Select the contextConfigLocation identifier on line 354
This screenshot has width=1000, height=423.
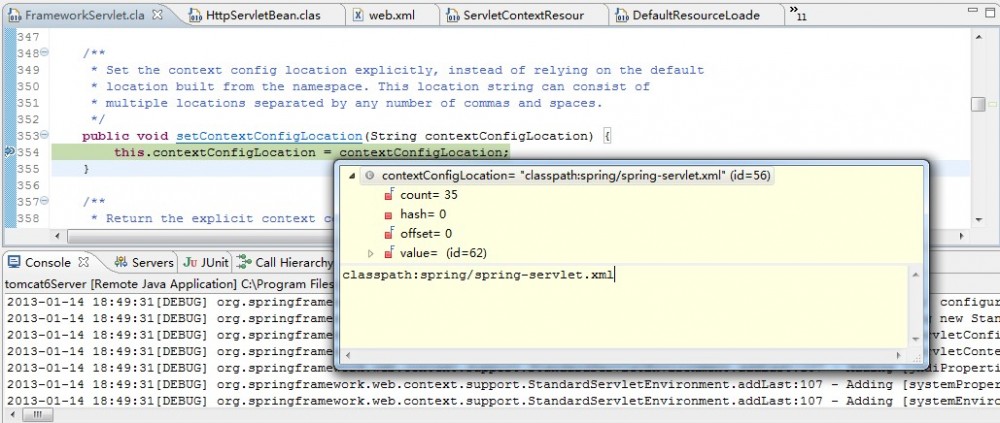tap(423, 152)
